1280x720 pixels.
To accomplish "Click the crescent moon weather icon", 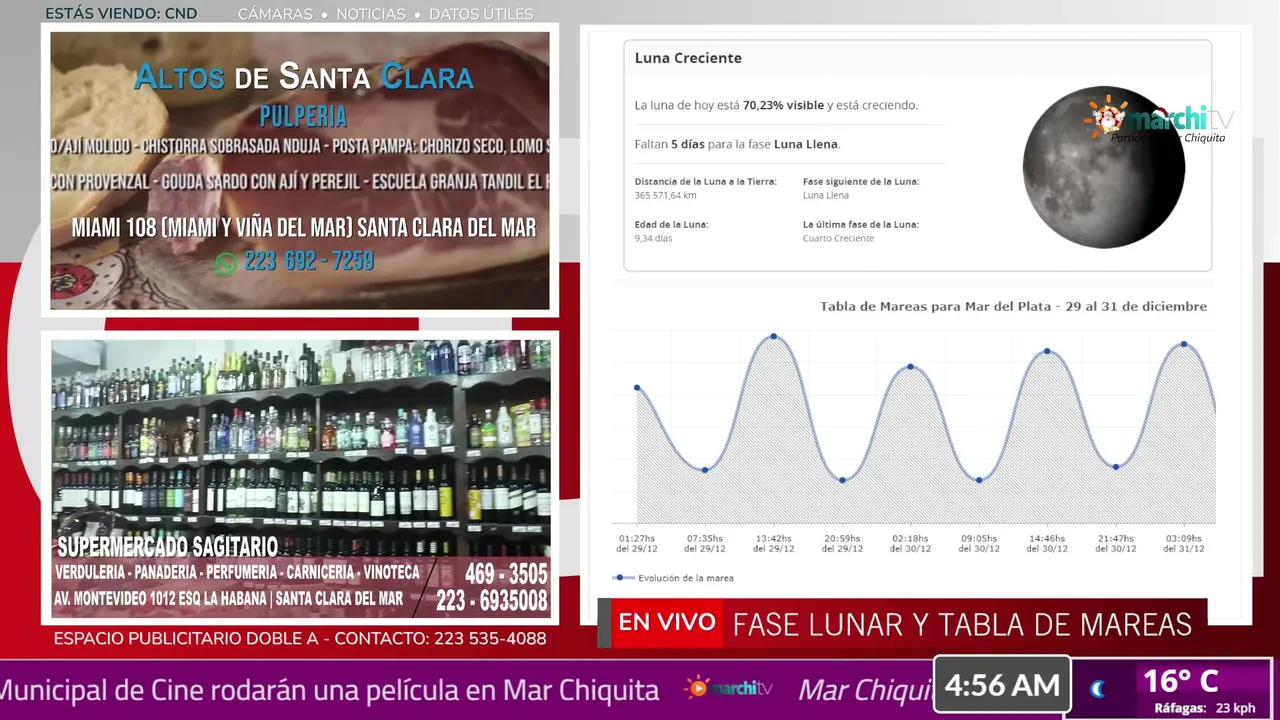I will coord(1097,688).
